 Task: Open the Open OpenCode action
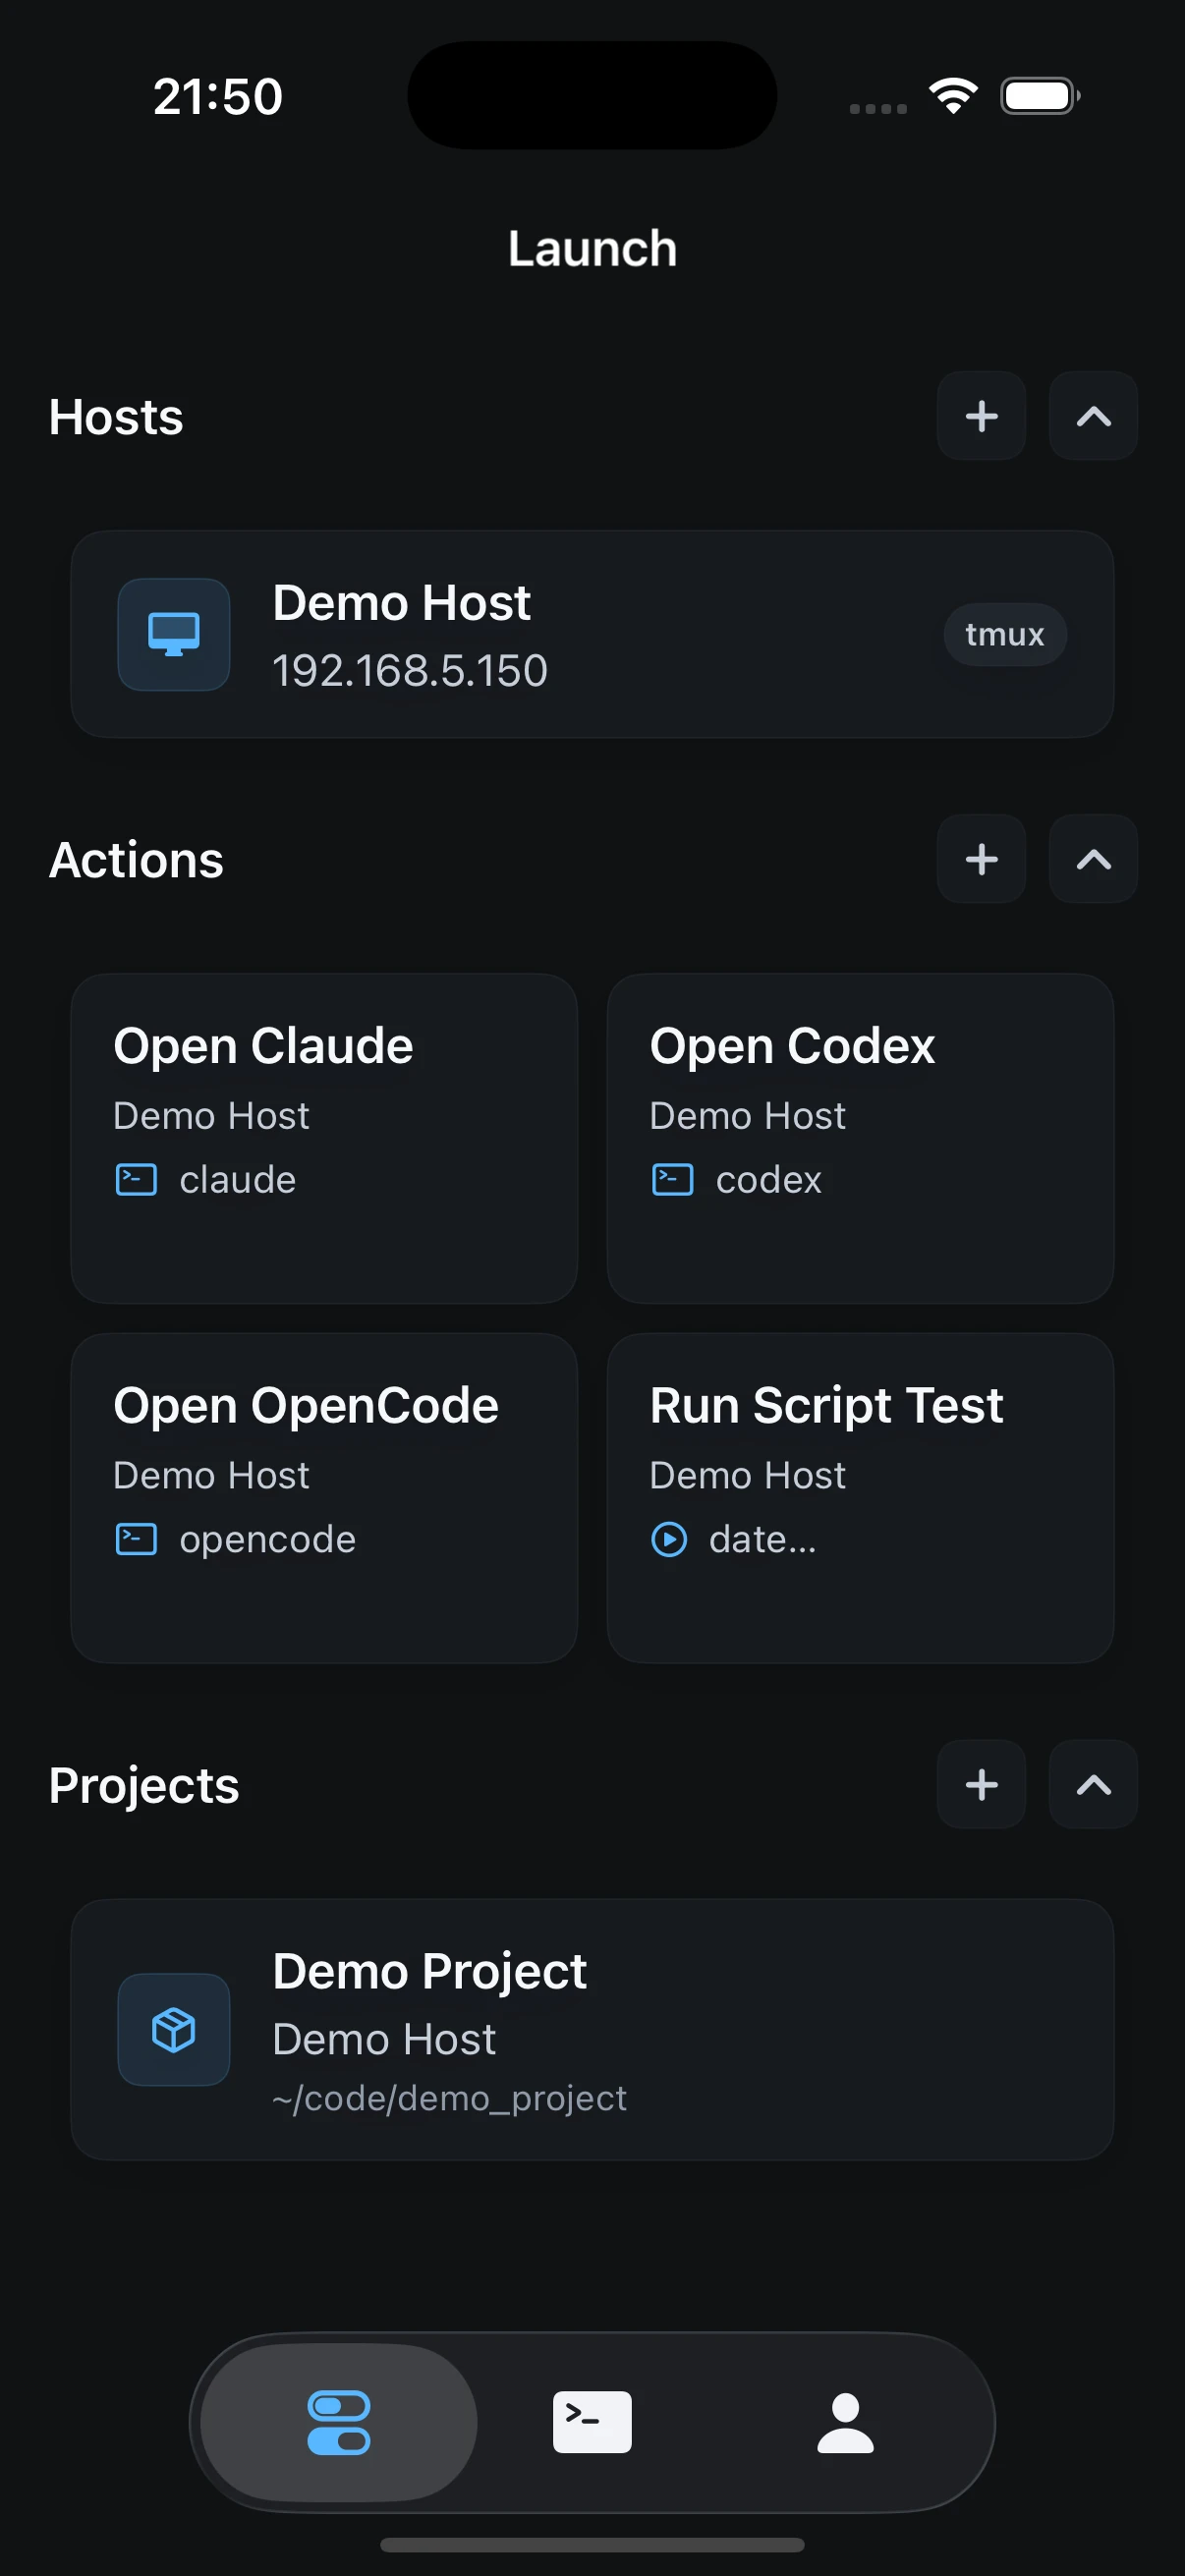(324, 1498)
